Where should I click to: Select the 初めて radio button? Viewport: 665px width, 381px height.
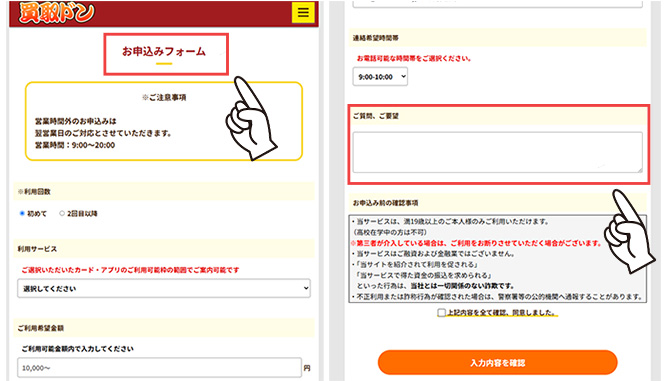(x=22, y=213)
